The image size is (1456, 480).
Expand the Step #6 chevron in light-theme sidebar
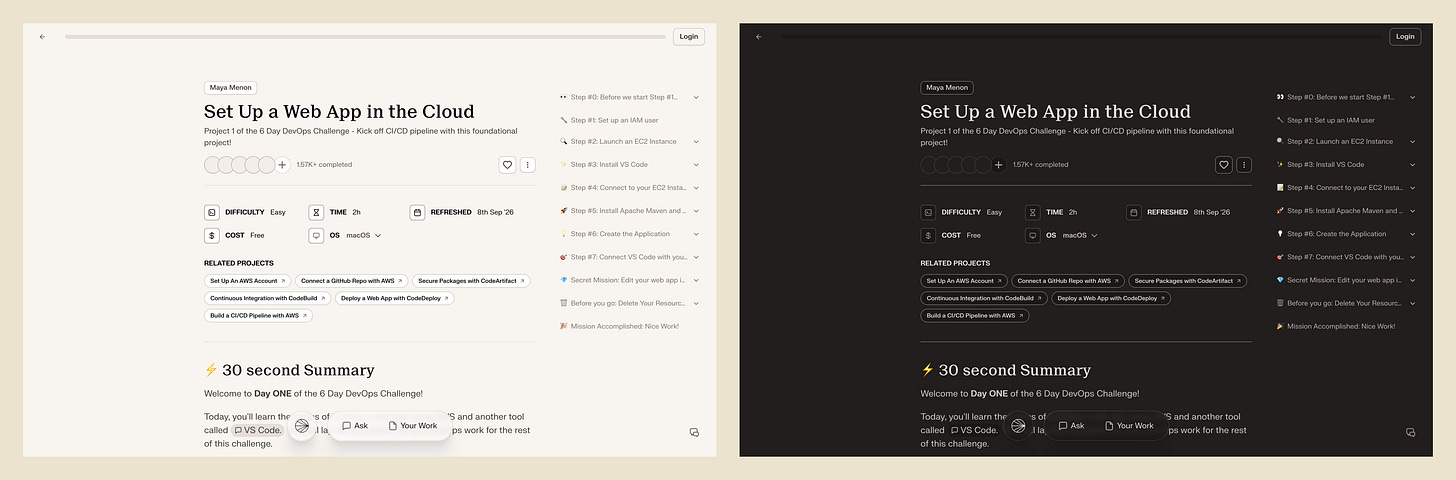pyautogui.click(x=696, y=234)
